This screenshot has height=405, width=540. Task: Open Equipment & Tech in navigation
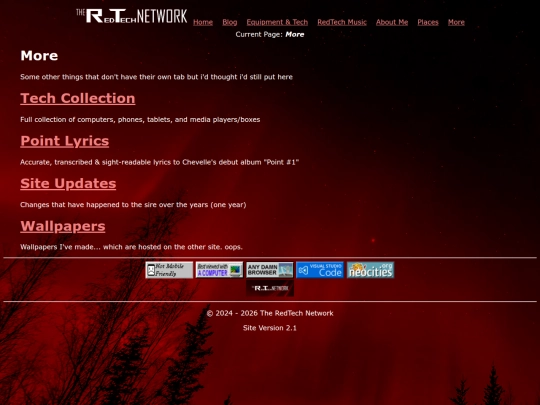[277, 22]
